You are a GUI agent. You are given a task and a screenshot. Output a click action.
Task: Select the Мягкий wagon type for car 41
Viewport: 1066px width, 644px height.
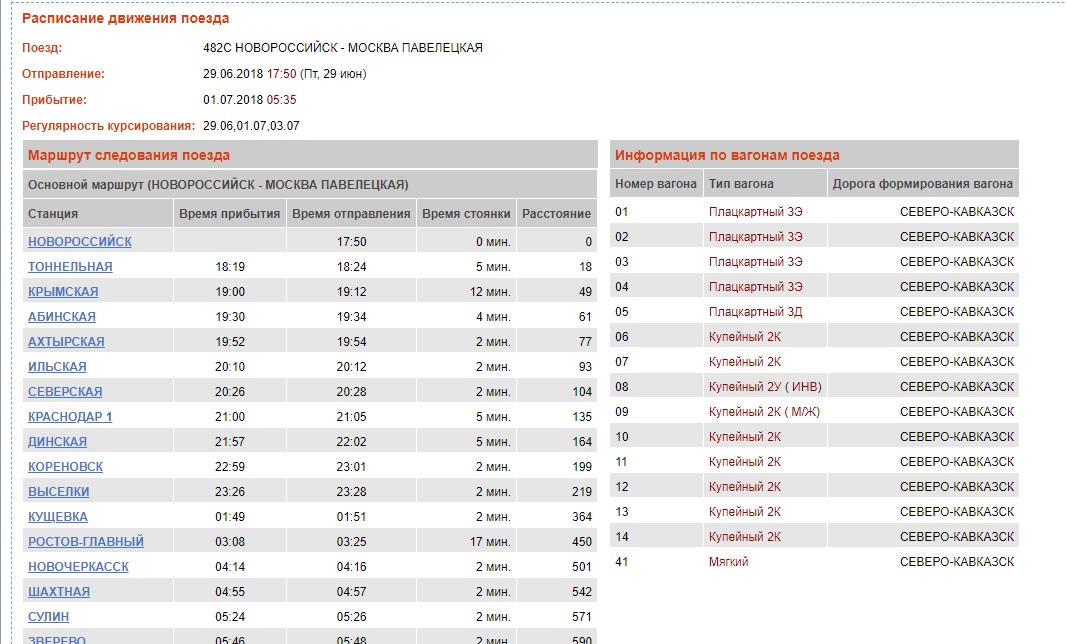(728, 562)
